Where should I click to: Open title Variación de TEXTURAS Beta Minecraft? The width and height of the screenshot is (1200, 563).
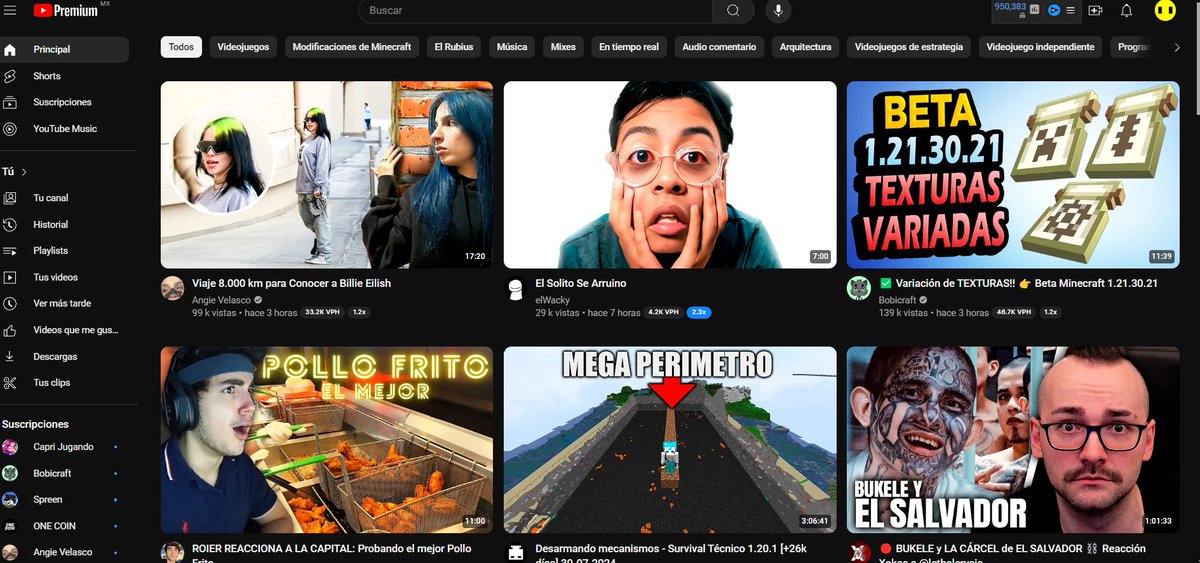click(1019, 283)
